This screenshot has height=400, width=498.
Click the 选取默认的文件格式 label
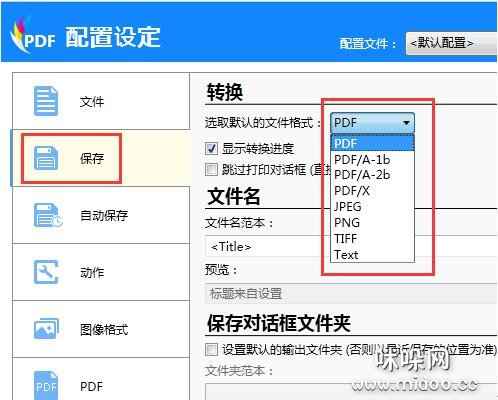263,123
